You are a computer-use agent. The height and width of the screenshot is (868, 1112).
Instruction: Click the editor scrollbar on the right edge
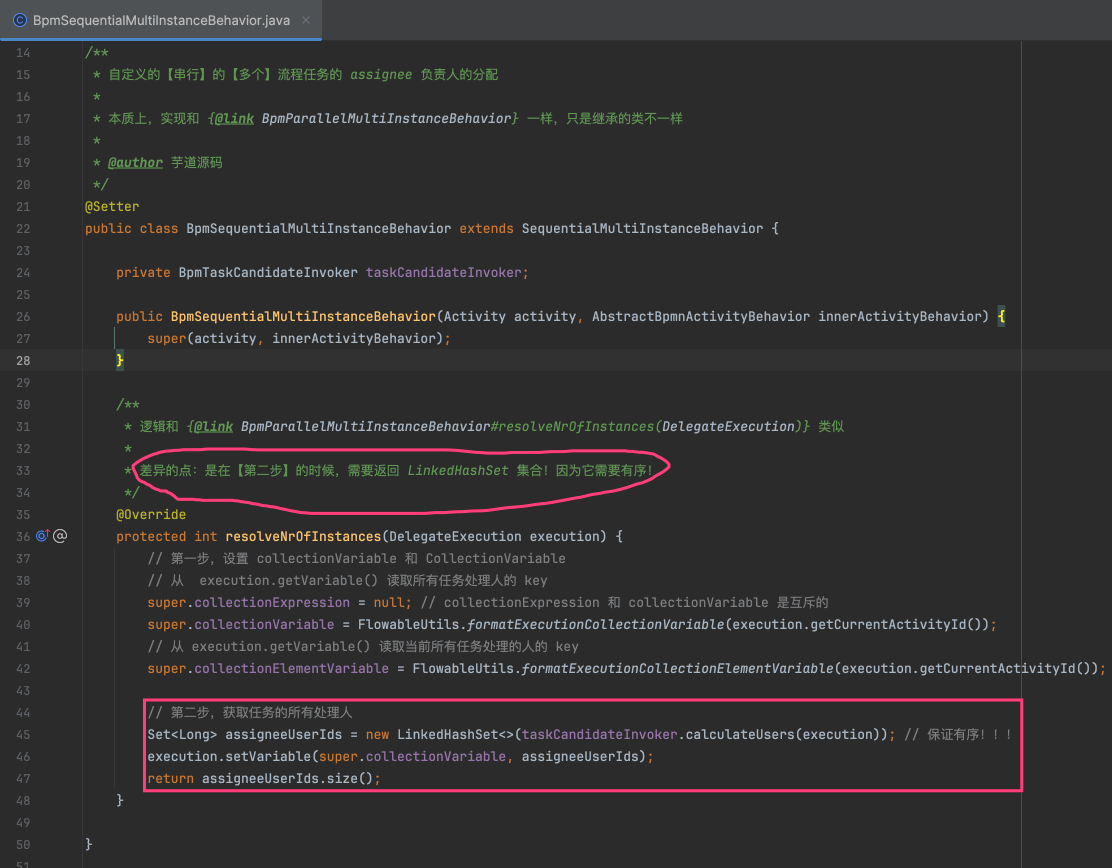(1107, 450)
